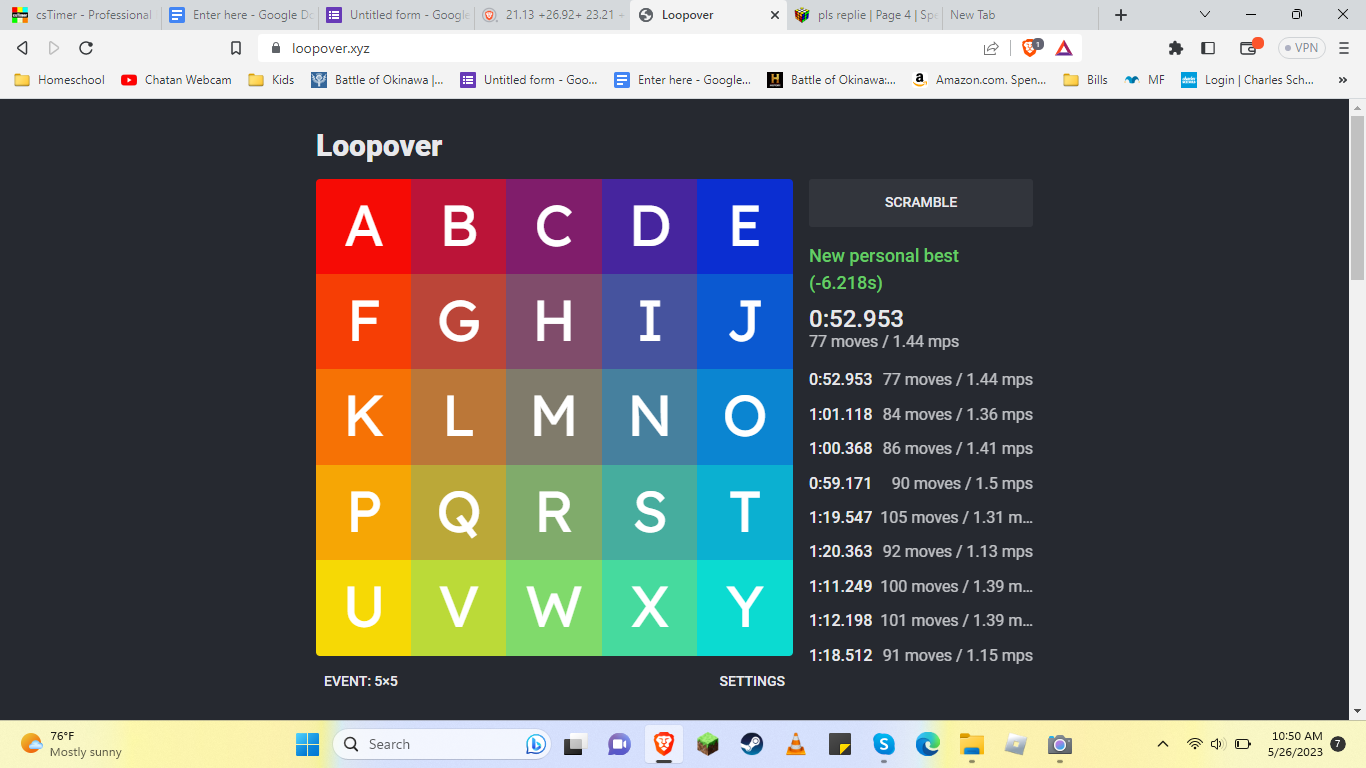Open the Windows Start menu
The height and width of the screenshot is (768, 1366).
(307, 744)
